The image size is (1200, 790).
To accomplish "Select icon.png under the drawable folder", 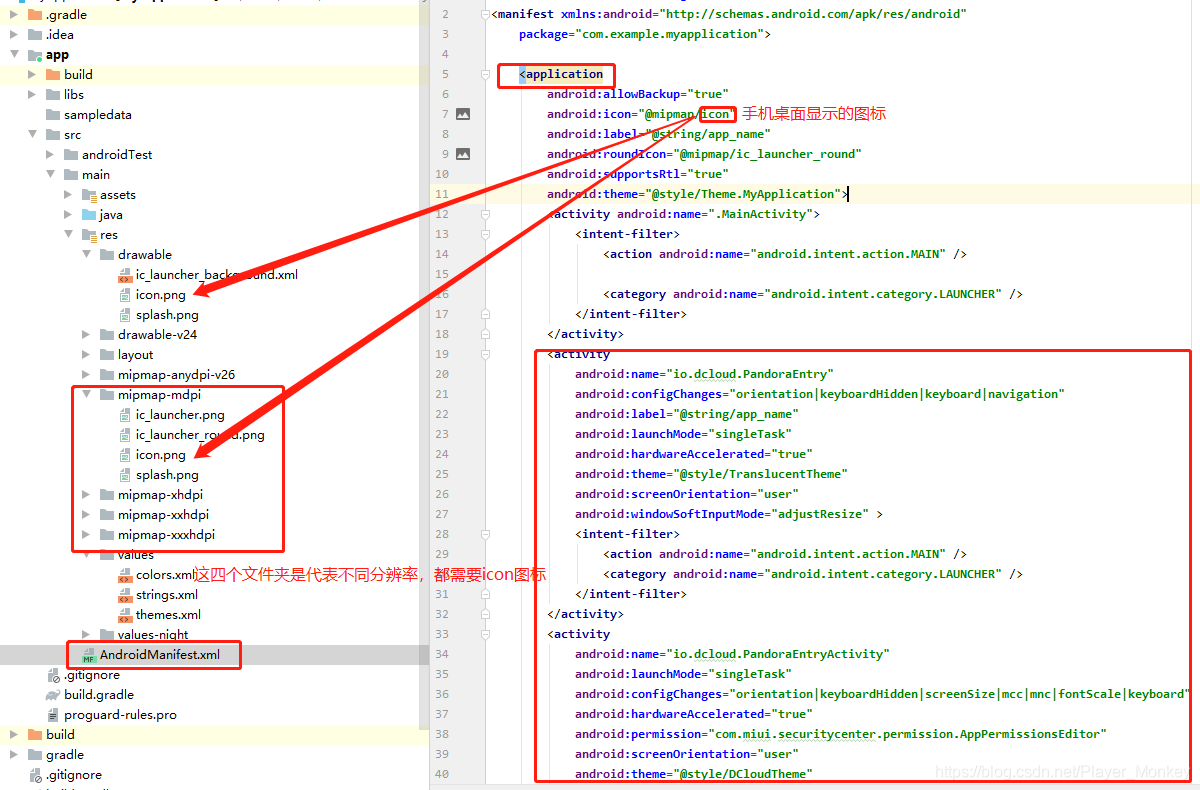I will click(x=161, y=295).
